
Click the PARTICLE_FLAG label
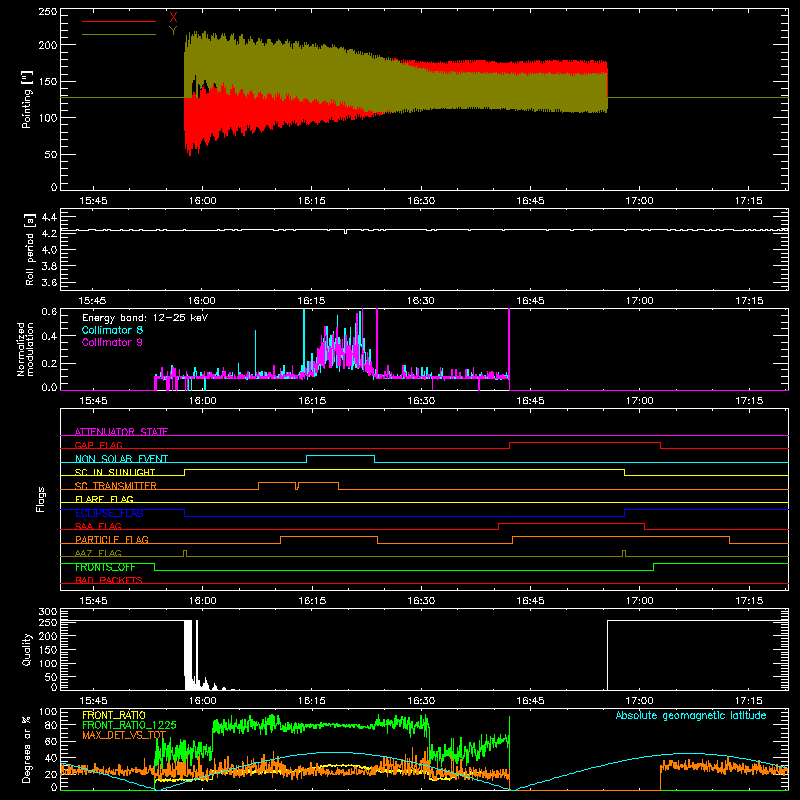click(x=112, y=540)
